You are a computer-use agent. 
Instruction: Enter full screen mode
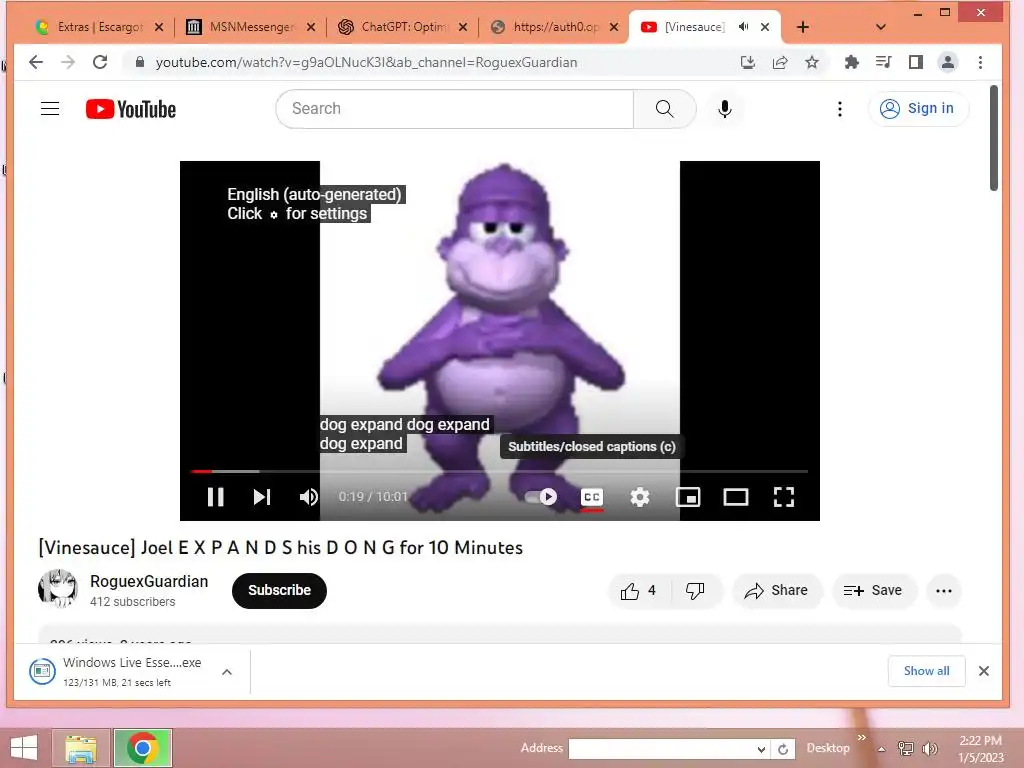coord(784,497)
